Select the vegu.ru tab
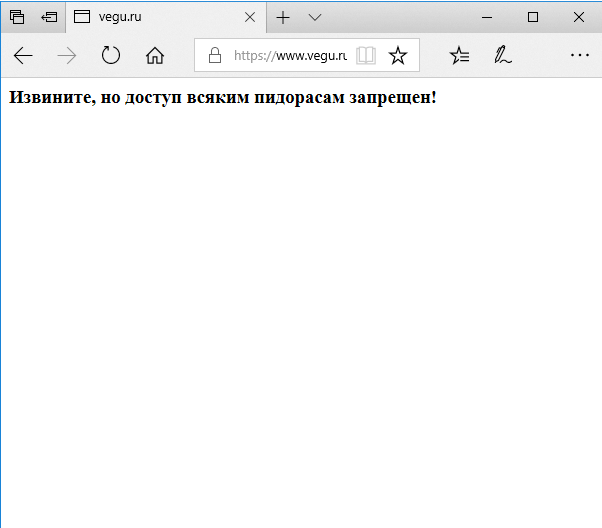602x528 pixels. click(150, 17)
